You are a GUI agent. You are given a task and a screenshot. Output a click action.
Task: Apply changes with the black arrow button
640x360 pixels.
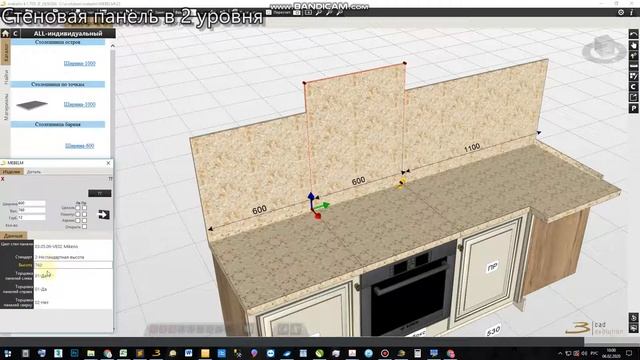(103, 215)
